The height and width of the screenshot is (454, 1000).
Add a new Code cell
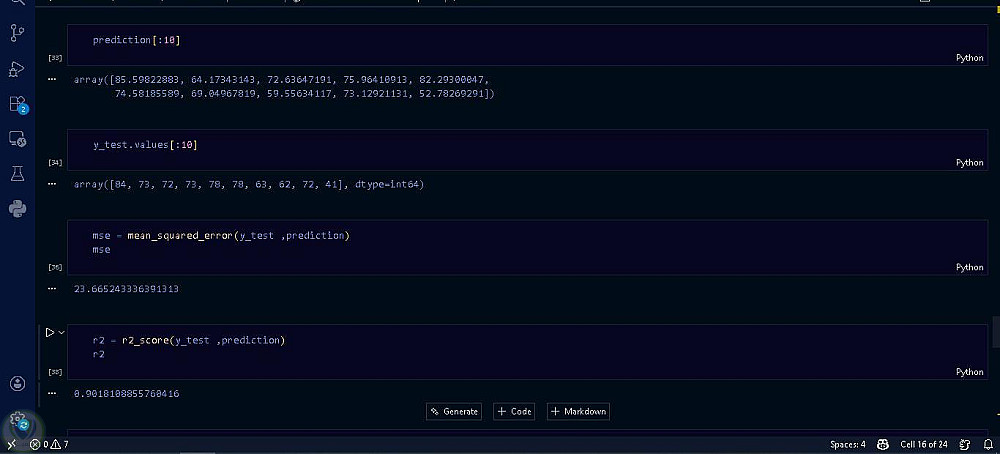tap(514, 411)
